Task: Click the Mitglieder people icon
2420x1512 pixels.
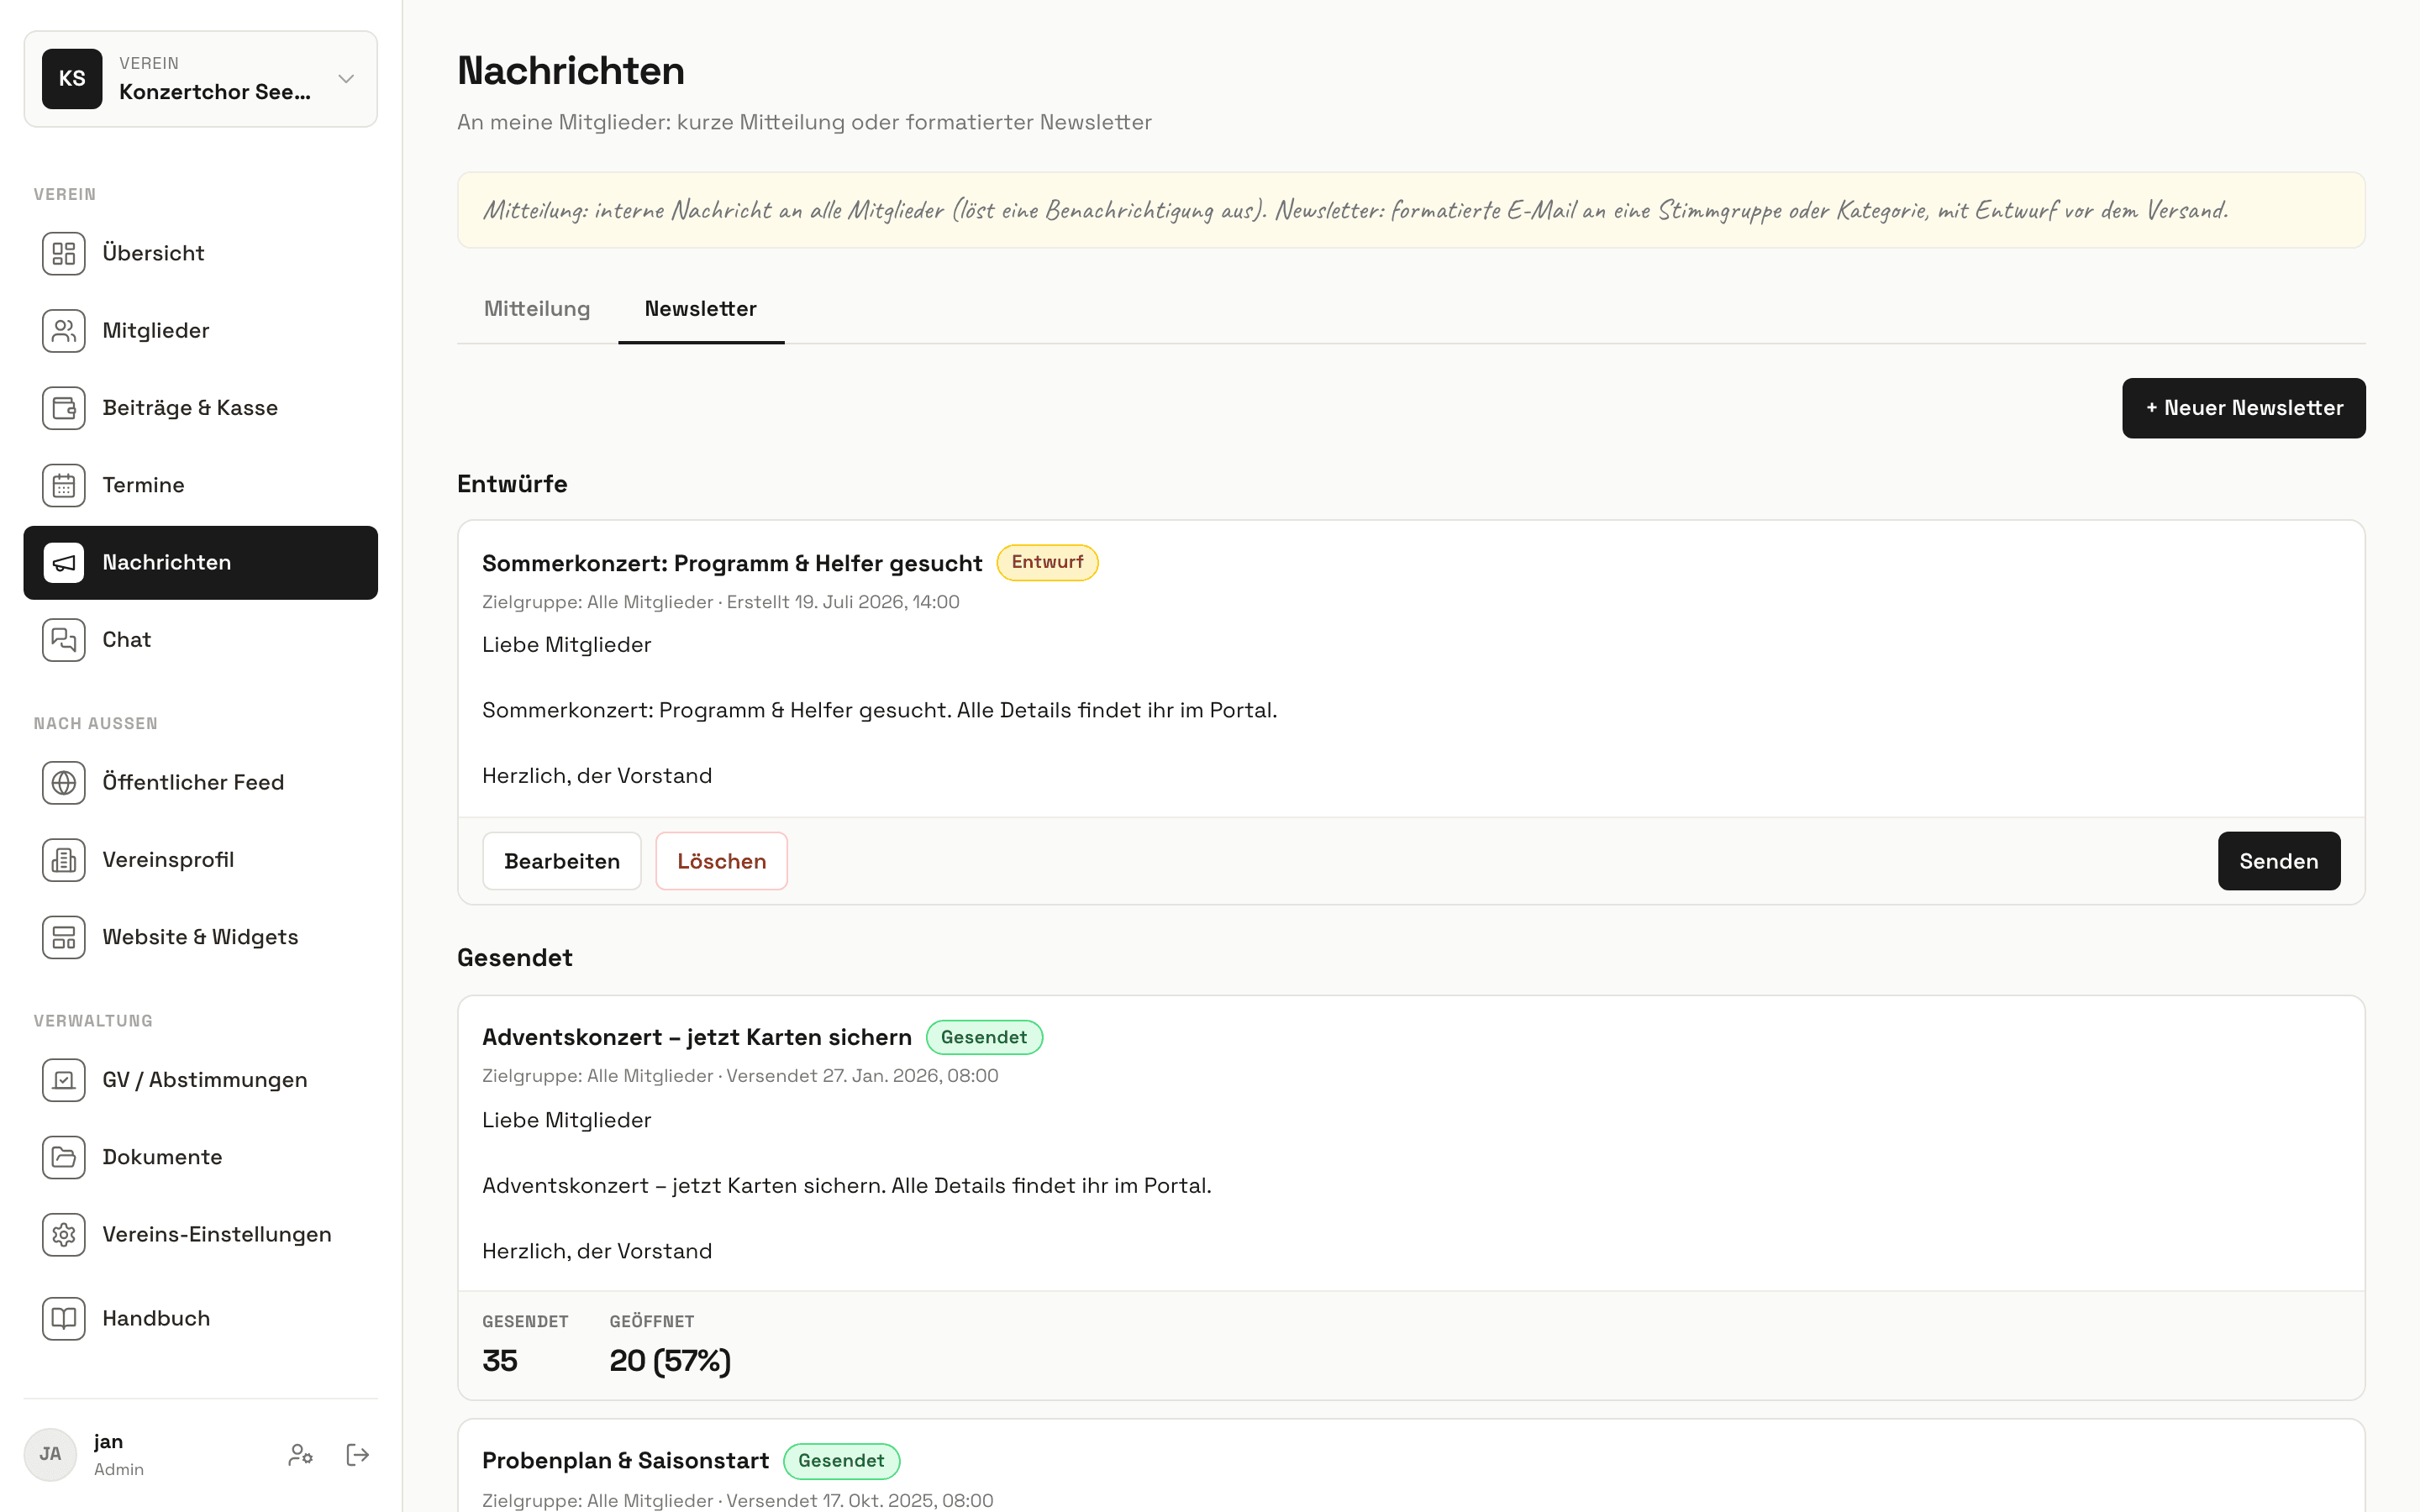Action: coord(64,331)
